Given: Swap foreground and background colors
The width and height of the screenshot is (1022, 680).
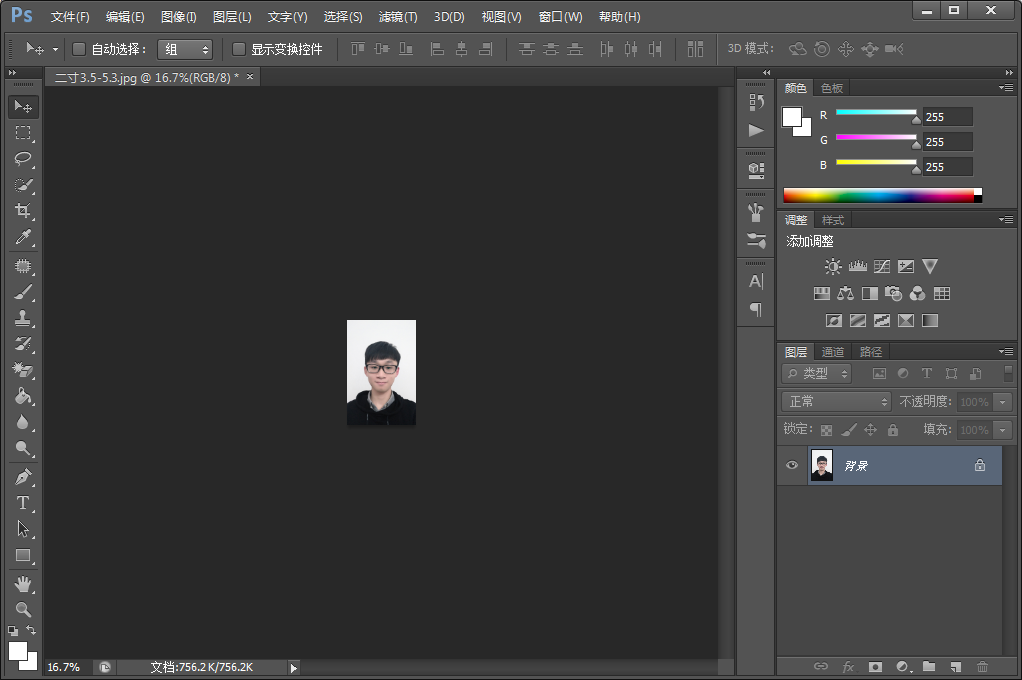Looking at the screenshot, I should click(31, 630).
